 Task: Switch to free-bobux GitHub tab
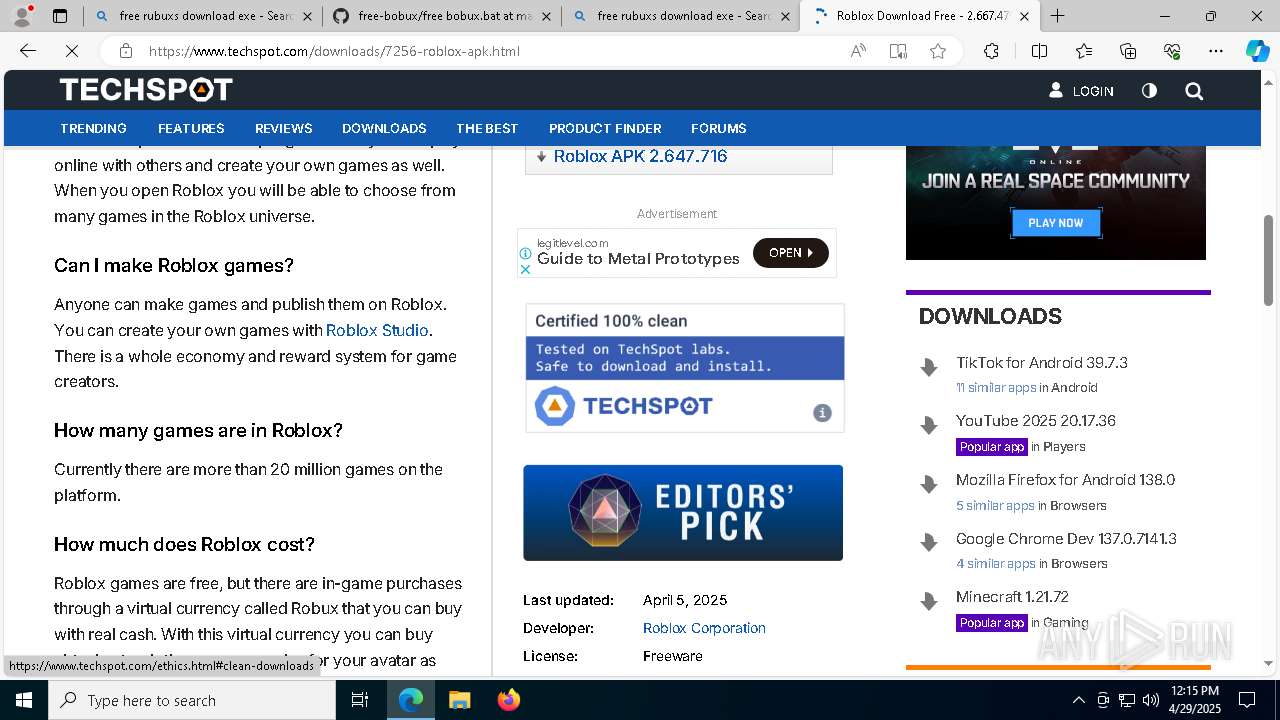point(441,16)
